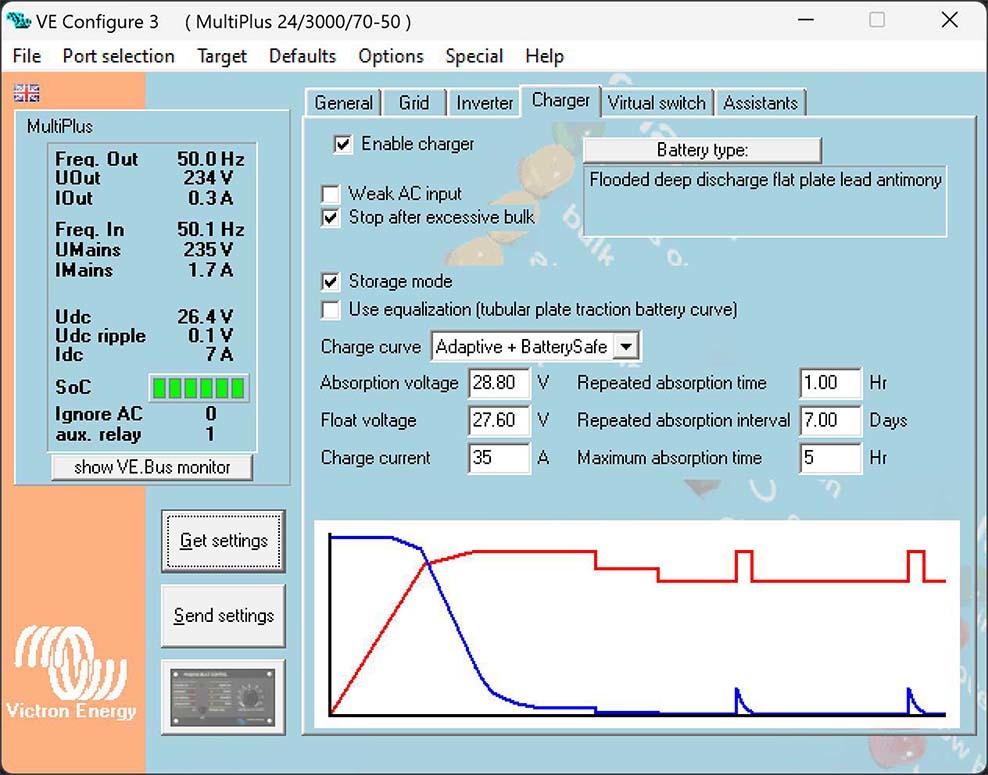The height and width of the screenshot is (775, 988).
Task: Open the Defaults menu
Action: pos(302,56)
